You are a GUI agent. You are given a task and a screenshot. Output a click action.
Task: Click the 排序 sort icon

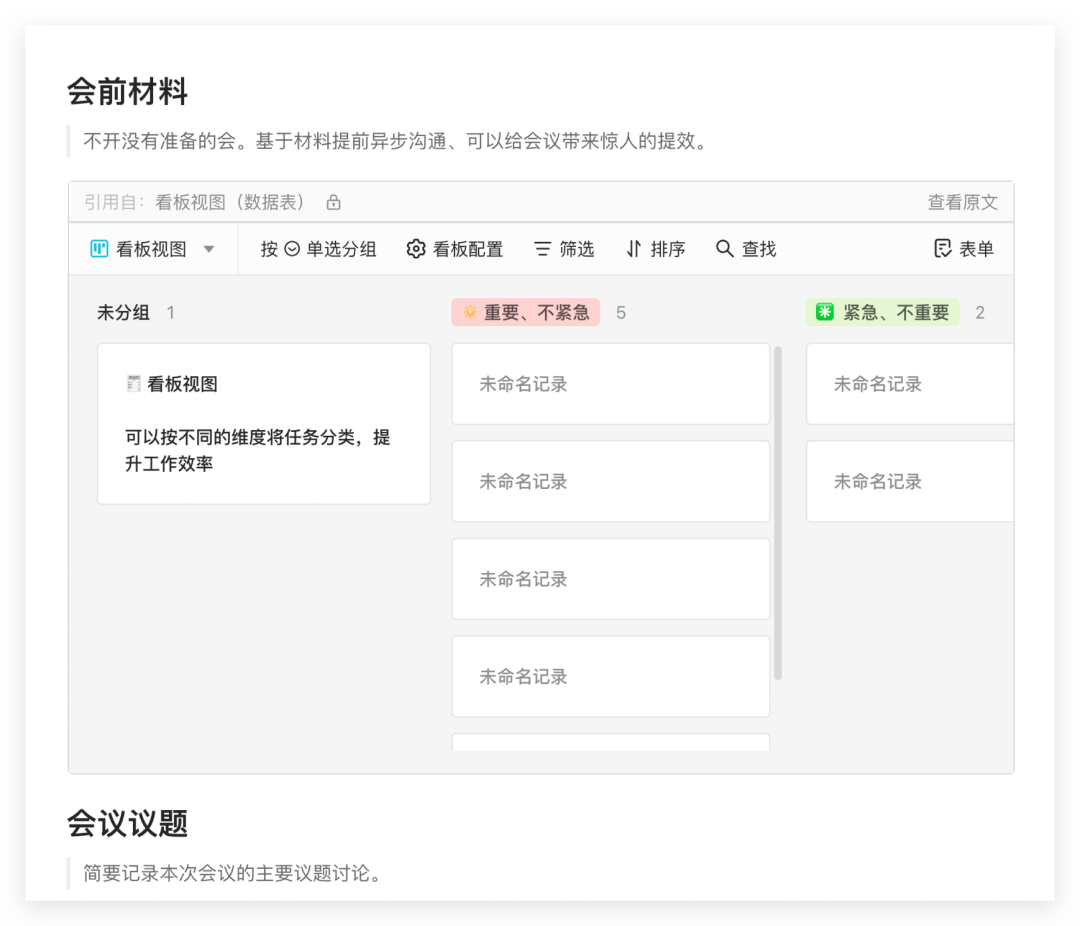[x=634, y=249]
